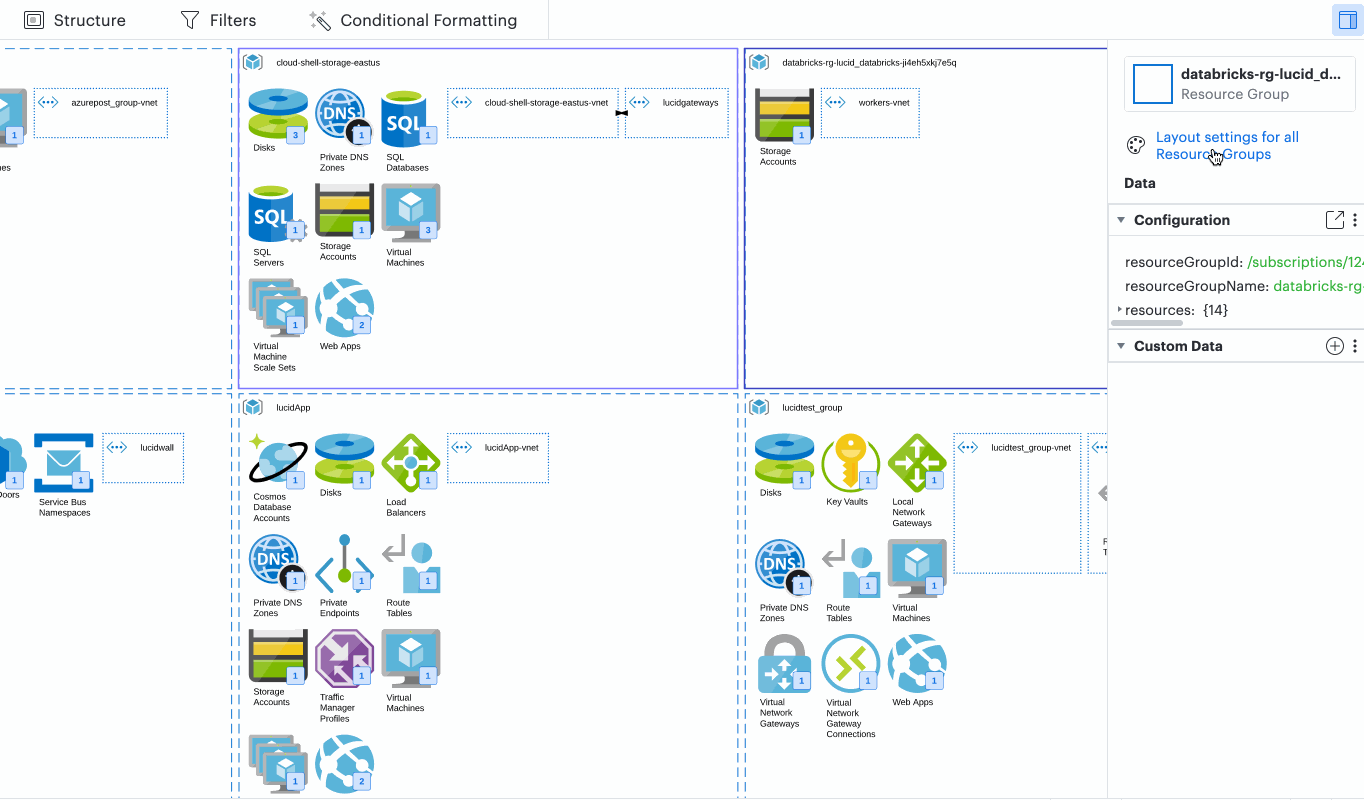
Task: Click the plus icon on Custom Data
Action: click(1334, 345)
